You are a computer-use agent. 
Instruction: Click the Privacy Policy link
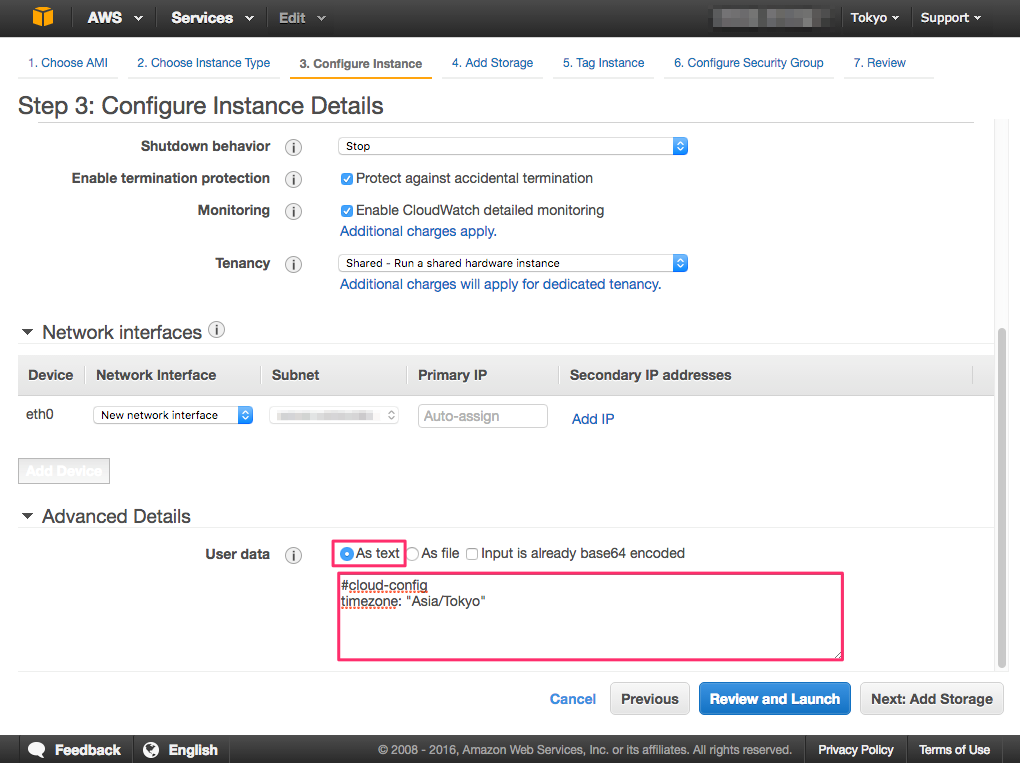855,750
